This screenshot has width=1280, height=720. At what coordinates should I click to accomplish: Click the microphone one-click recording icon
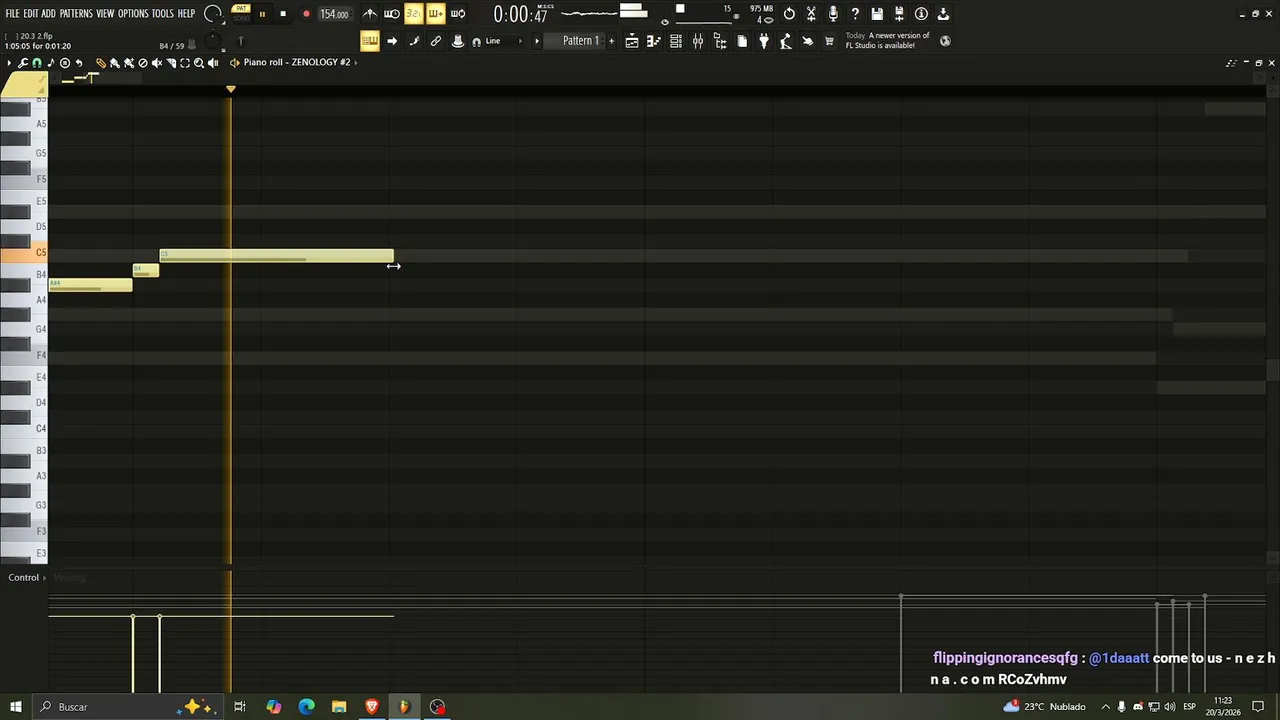833,14
